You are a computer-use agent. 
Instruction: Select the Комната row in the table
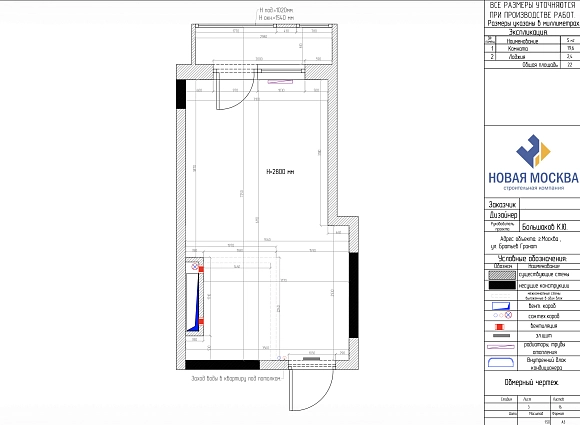[x=532, y=48]
